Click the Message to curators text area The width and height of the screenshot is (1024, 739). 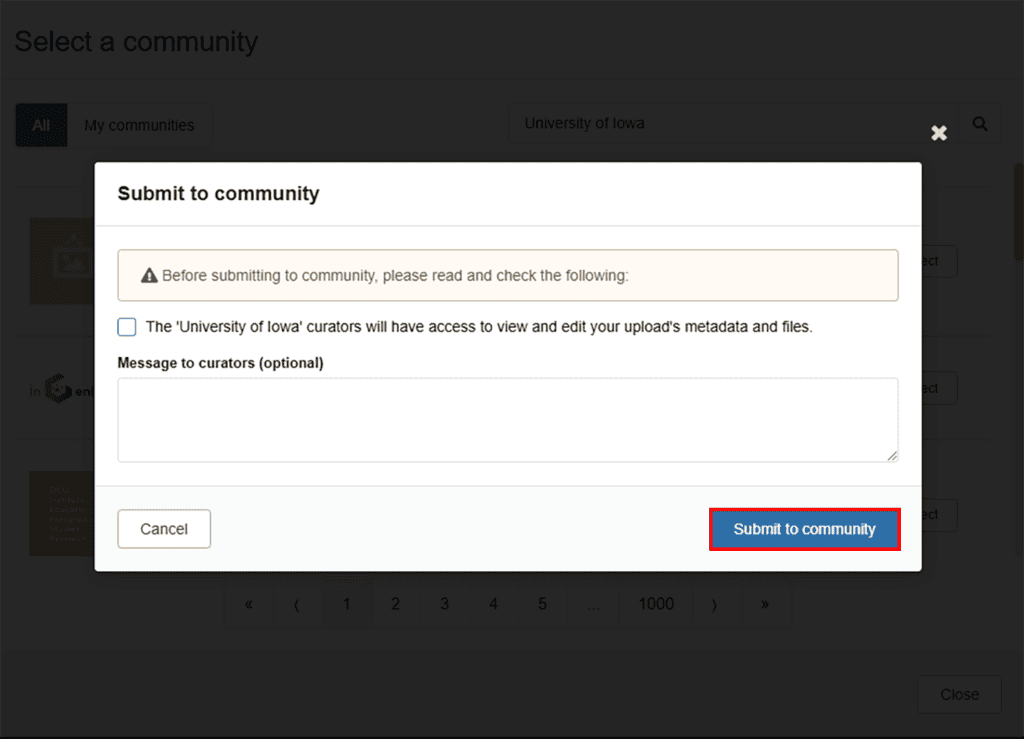(507, 420)
